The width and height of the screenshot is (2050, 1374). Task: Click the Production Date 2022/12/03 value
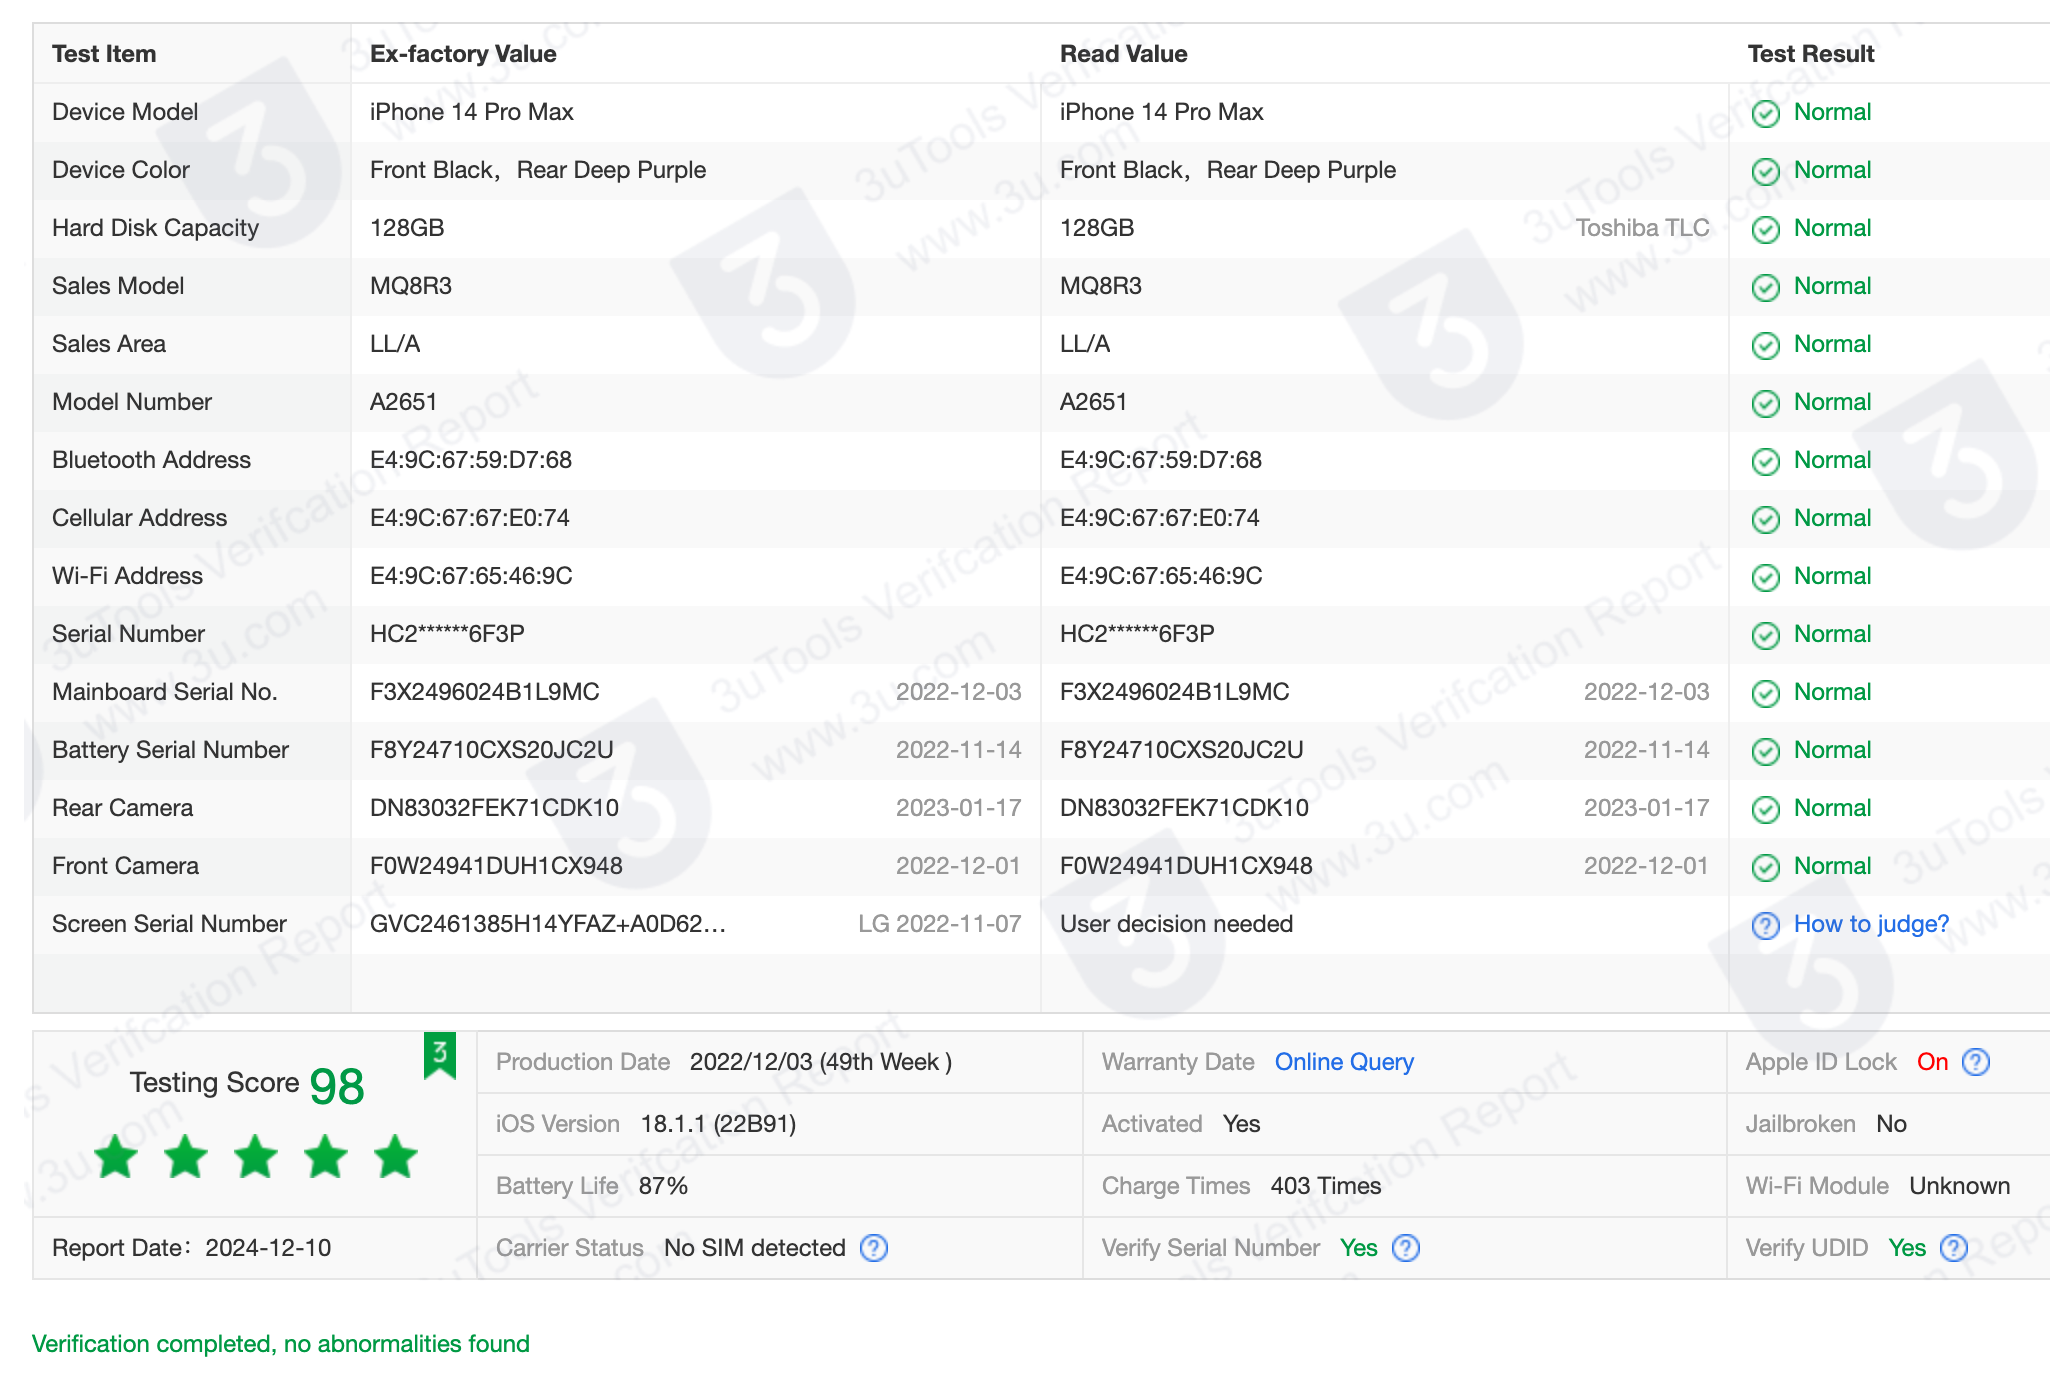(821, 1062)
